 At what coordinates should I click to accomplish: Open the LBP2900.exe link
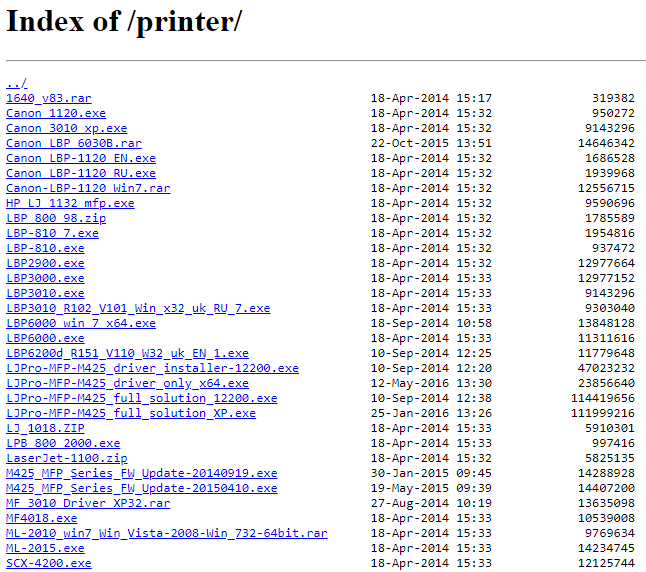45,263
